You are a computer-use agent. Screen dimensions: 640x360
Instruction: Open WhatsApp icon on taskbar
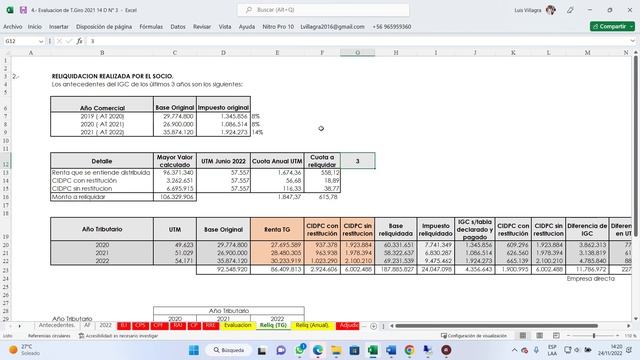300,350
